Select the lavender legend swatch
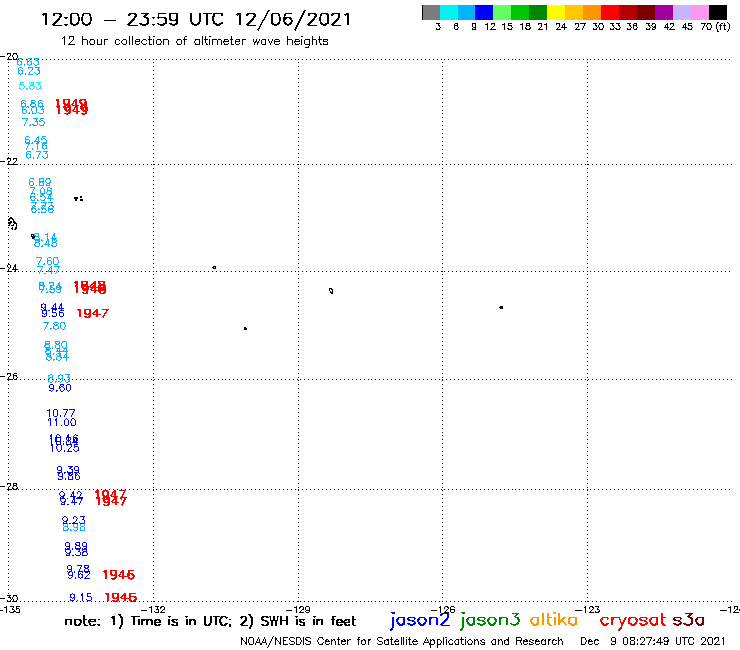 pyautogui.click(x=682, y=12)
